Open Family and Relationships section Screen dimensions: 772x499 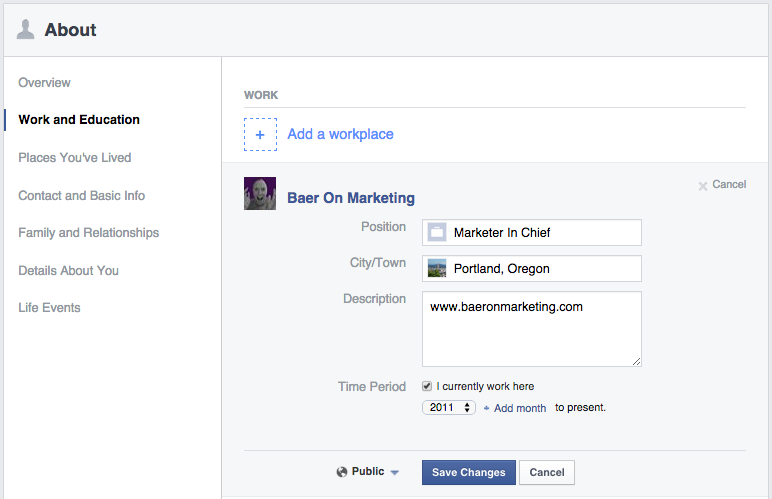click(89, 232)
